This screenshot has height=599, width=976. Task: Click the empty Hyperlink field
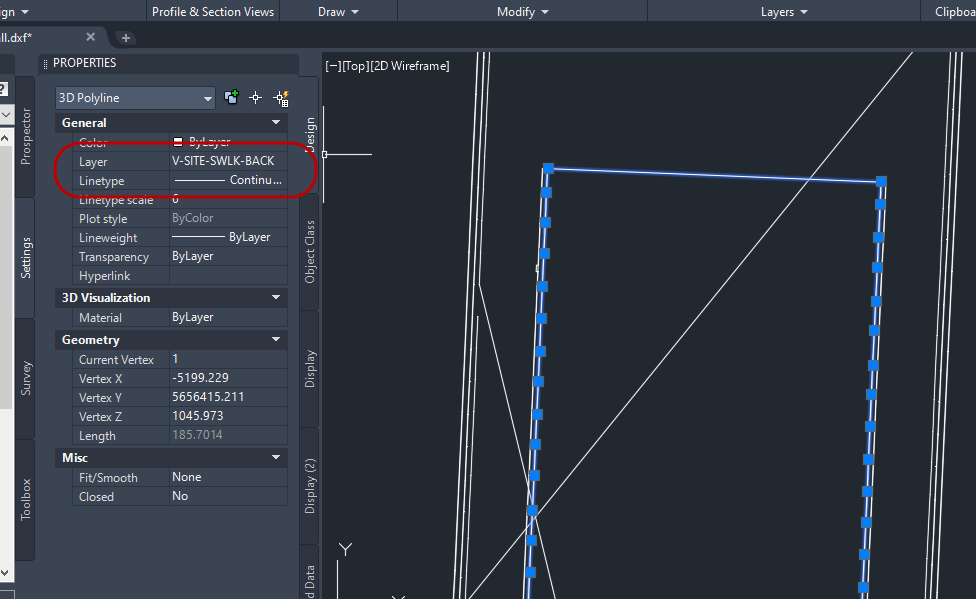click(228, 275)
